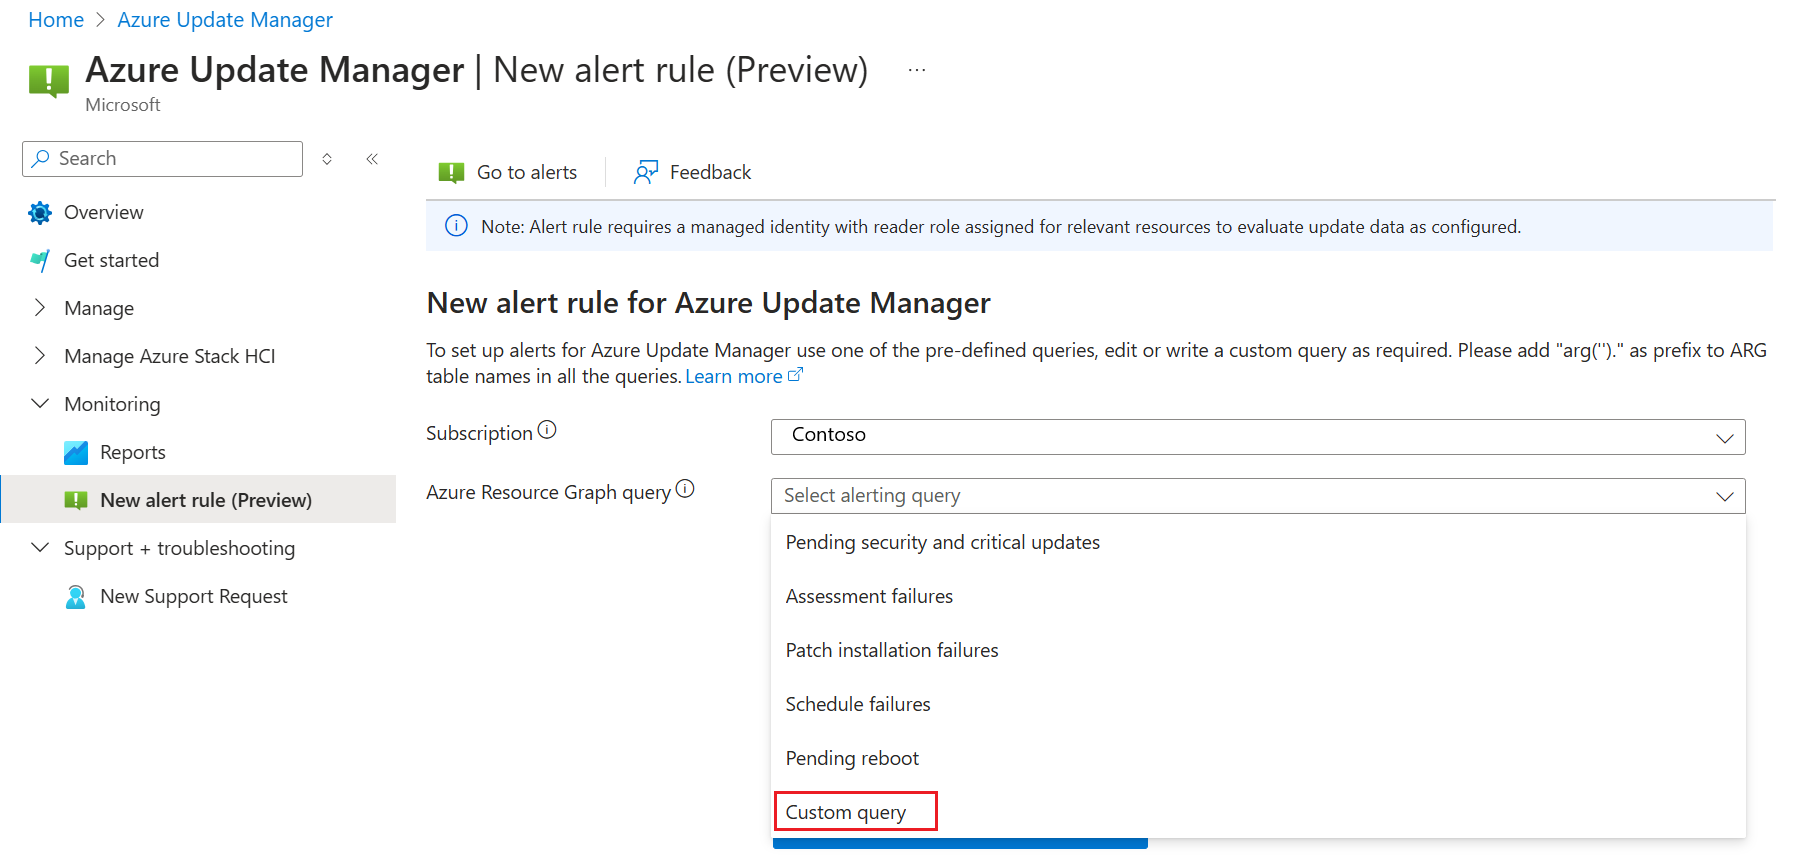Image resolution: width=1796 pixels, height=857 pixels.
Task: Select Patch installation failures query
Action: pyautogui.click(x=892, y=651)
